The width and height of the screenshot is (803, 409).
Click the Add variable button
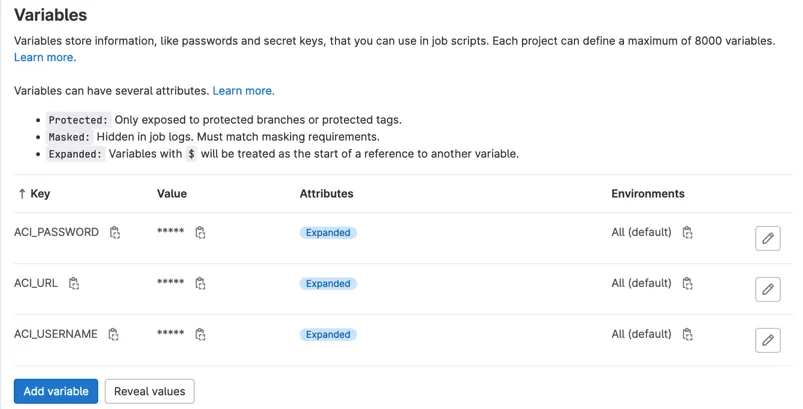click(56, 391)
